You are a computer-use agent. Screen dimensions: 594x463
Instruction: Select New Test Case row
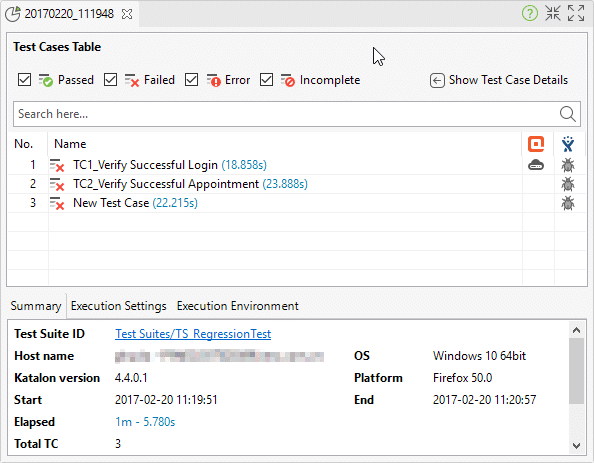point(297,203)
